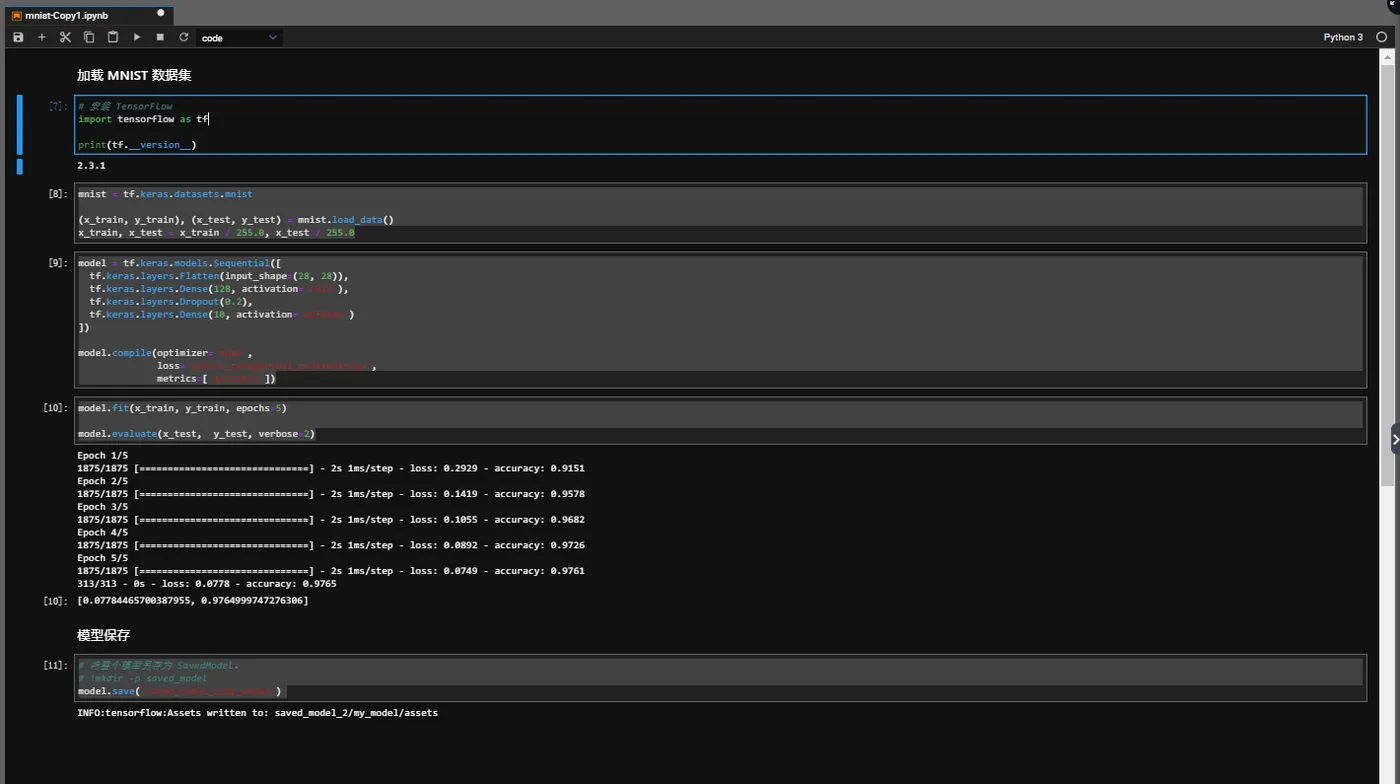
Task: Click the [10]: input prompt of fit cell
Action: point(55,408)
